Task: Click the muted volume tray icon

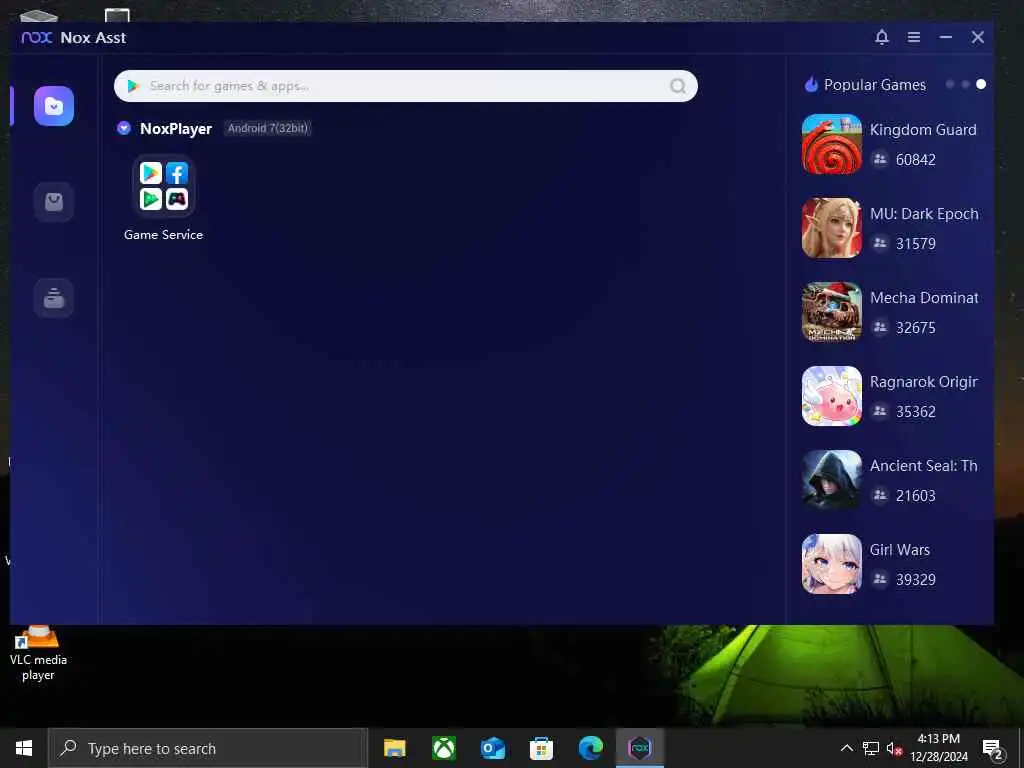Action: pyautogui.click(x=894, y=748)
